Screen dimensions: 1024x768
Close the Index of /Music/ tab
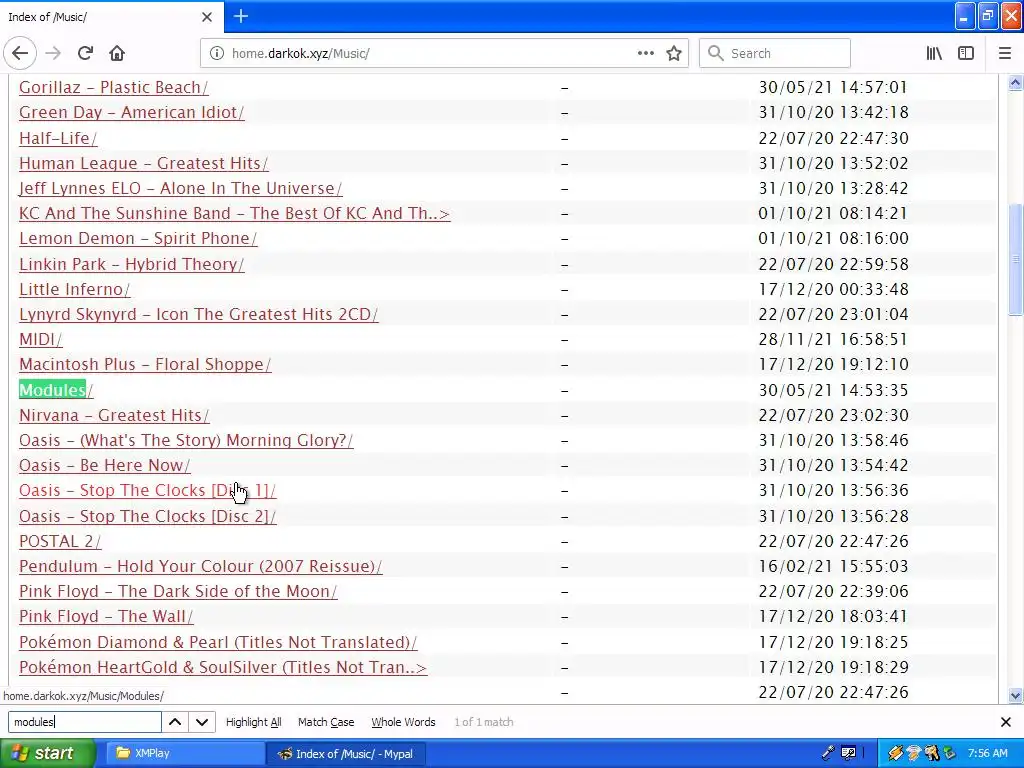click(206, 17)
